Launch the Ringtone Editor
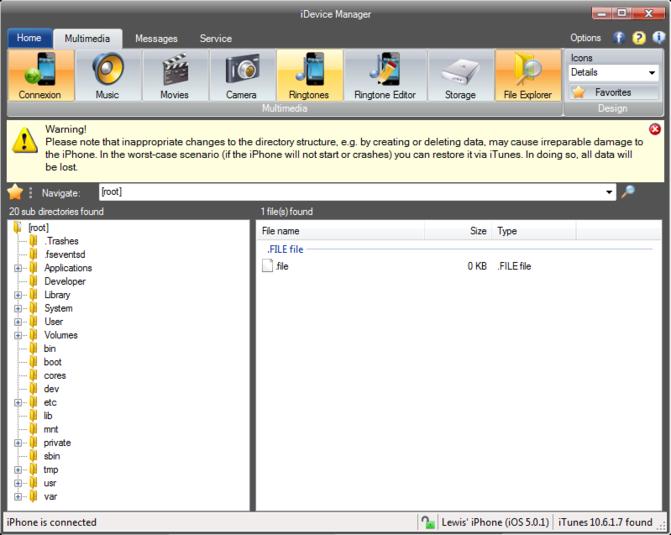The width and height of the screenshot is (671, 535). [385, 75]
